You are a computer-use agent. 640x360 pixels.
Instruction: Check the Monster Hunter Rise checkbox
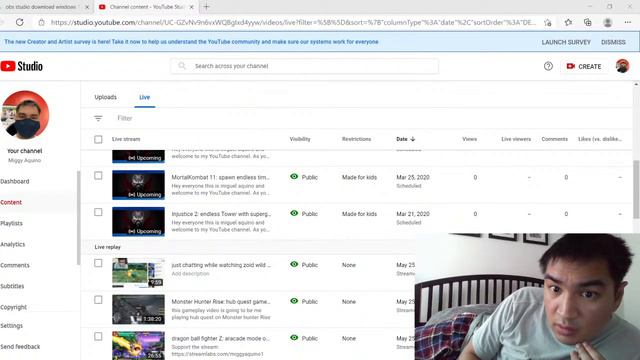(98, 300)
